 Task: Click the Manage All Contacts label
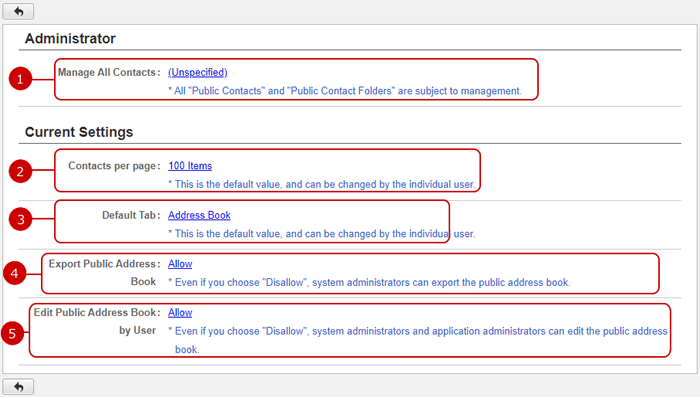point(109,72)
